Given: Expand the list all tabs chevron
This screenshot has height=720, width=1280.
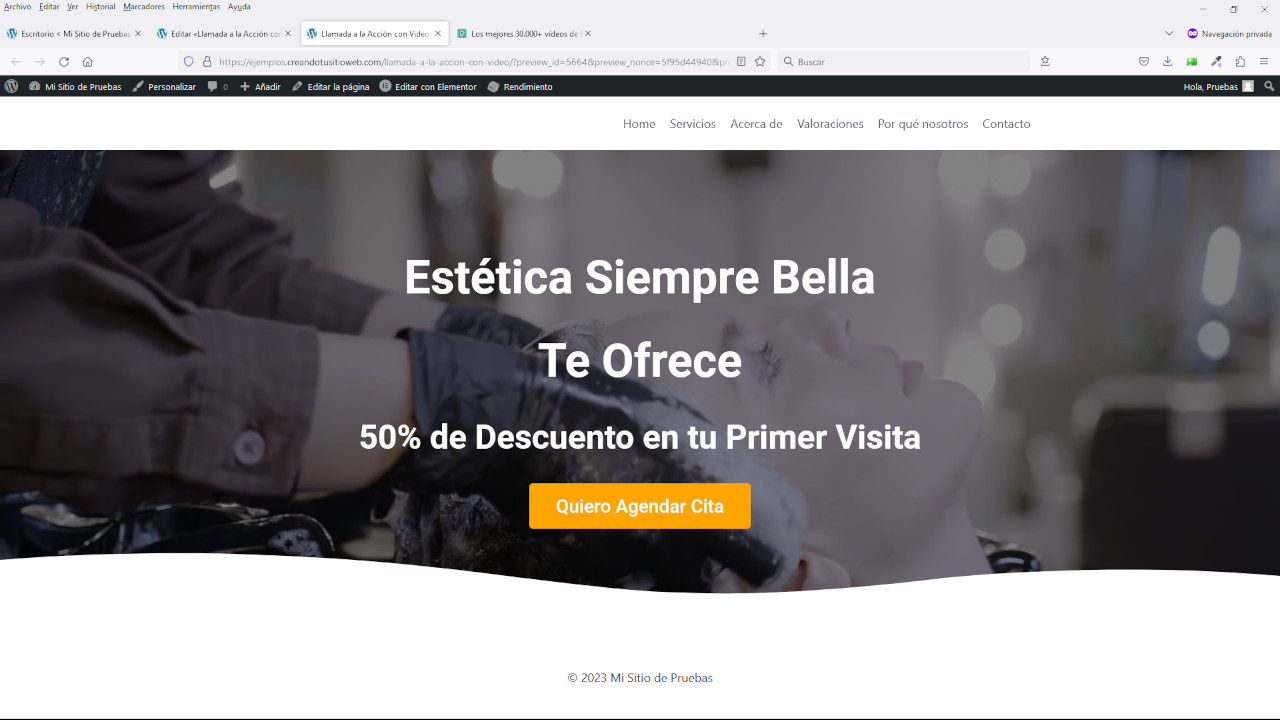Looking at the screenshot, I should coord(1169,33).
